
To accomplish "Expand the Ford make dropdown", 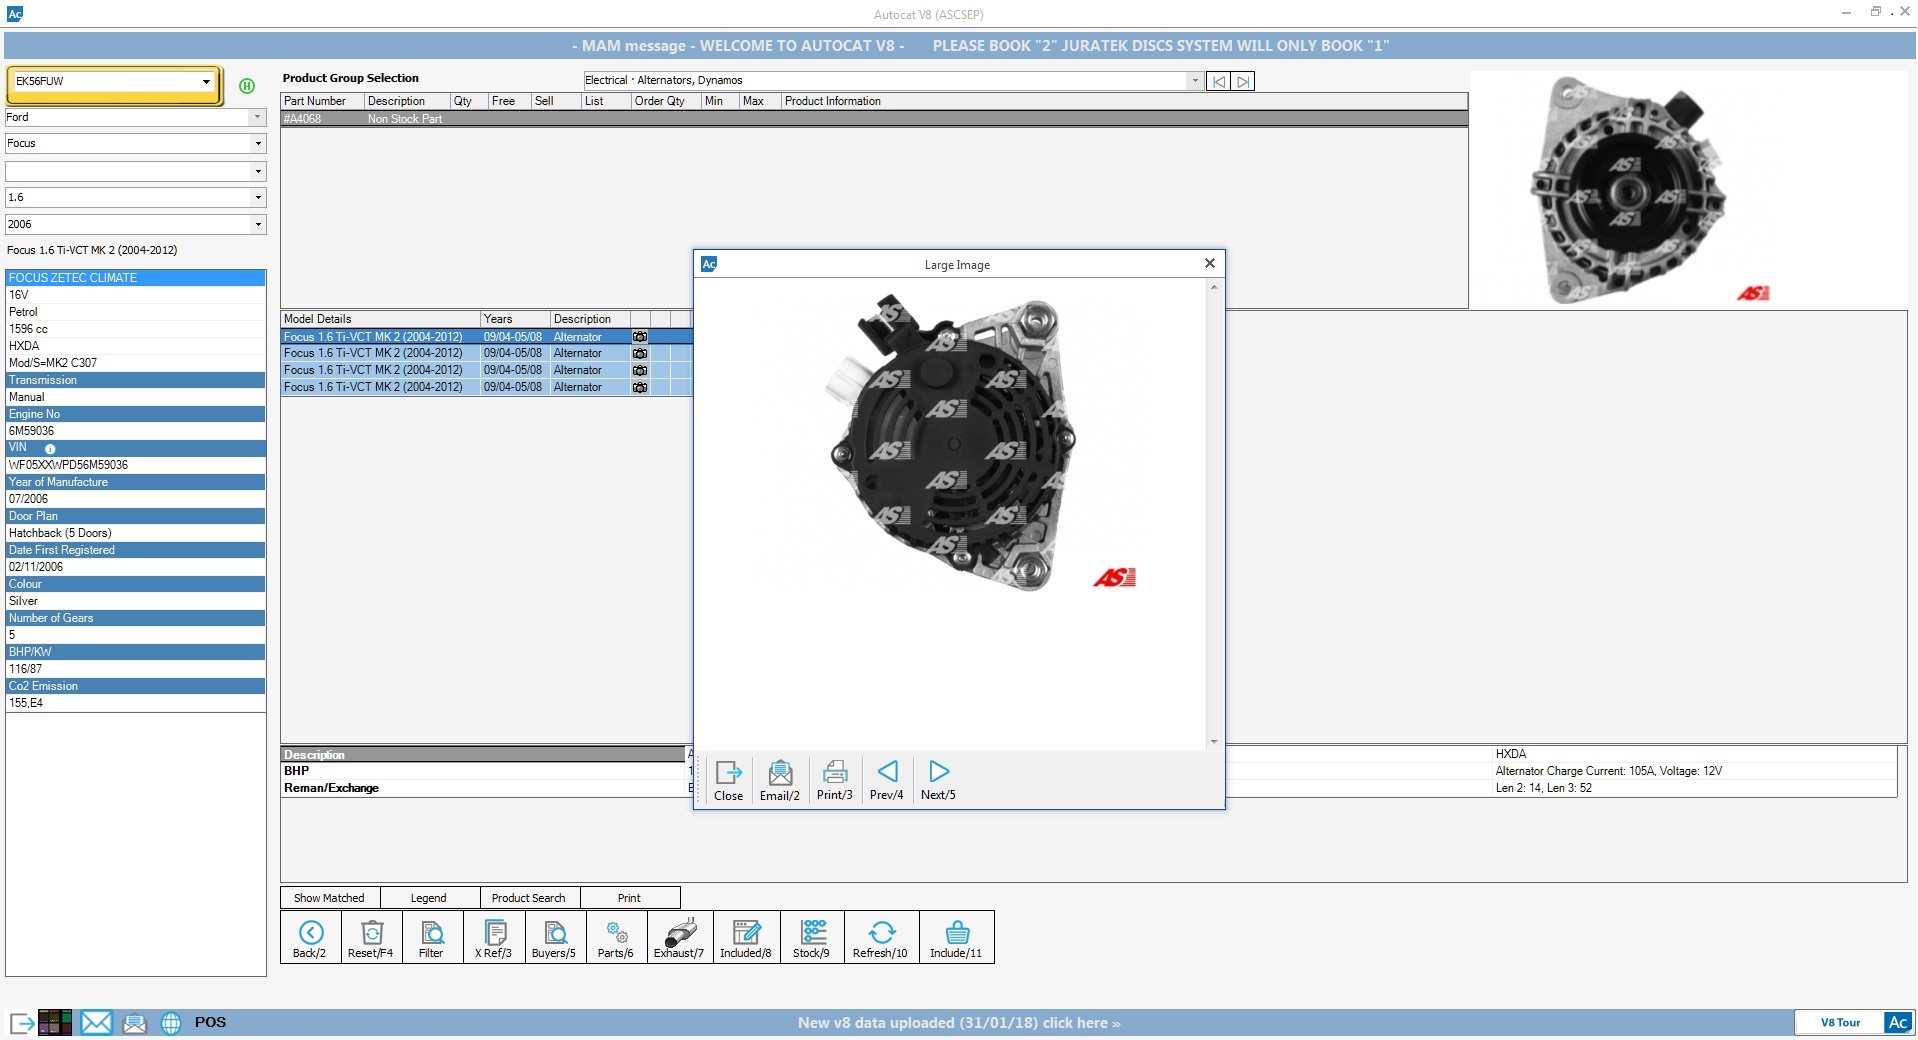I will (x=257, y=117).
